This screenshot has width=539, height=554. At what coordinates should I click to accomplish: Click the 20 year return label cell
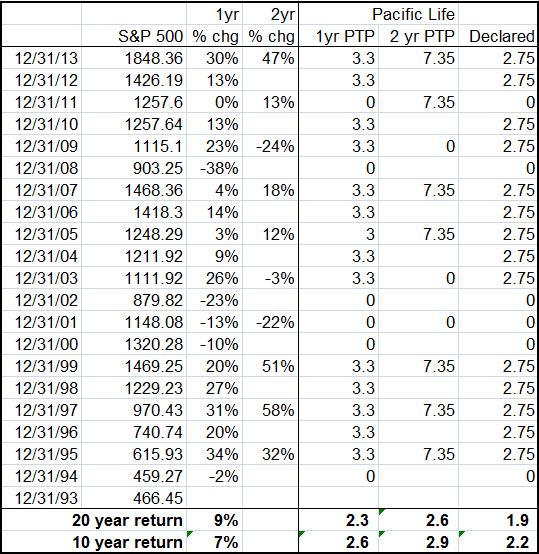point(94,520)
